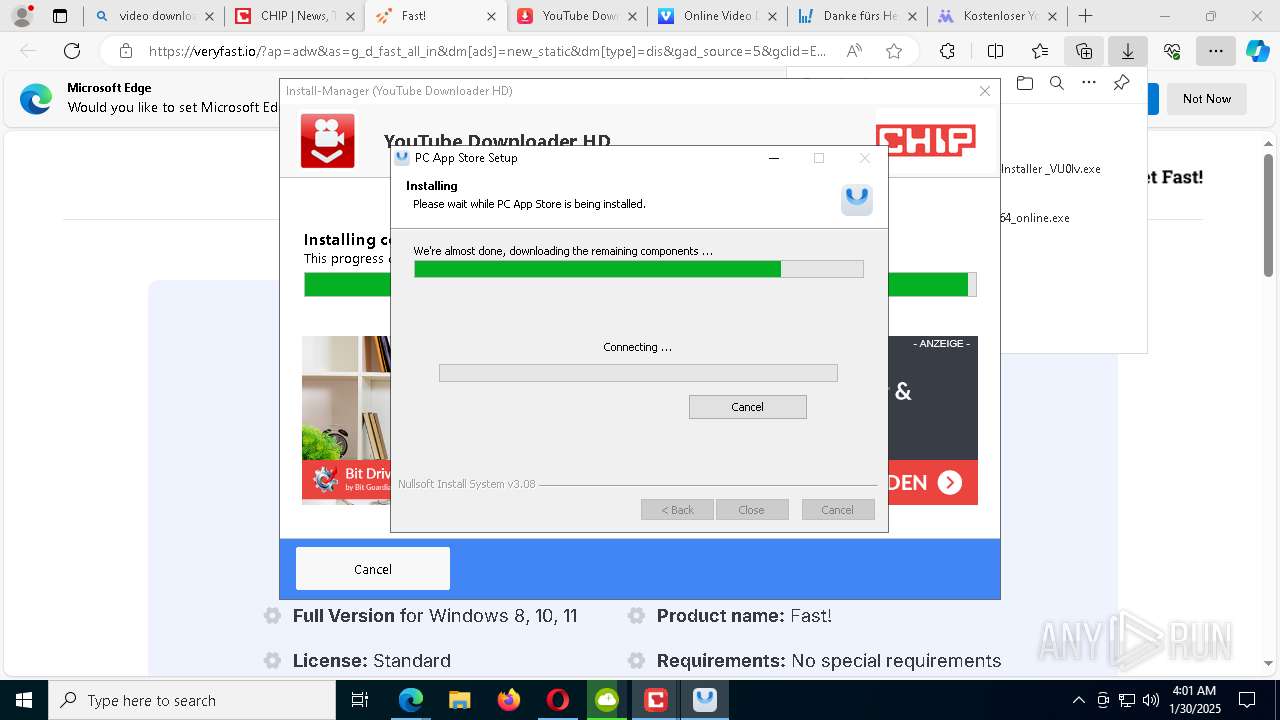Open the Read aloud icon in the address bar
The height and width of the screenshot is (720, 1280).
pyautogui.click(x=854, y=51)
